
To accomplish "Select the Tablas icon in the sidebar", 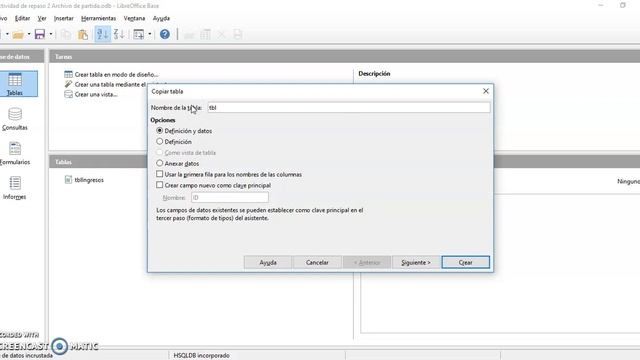I will [x=15, y=84].
